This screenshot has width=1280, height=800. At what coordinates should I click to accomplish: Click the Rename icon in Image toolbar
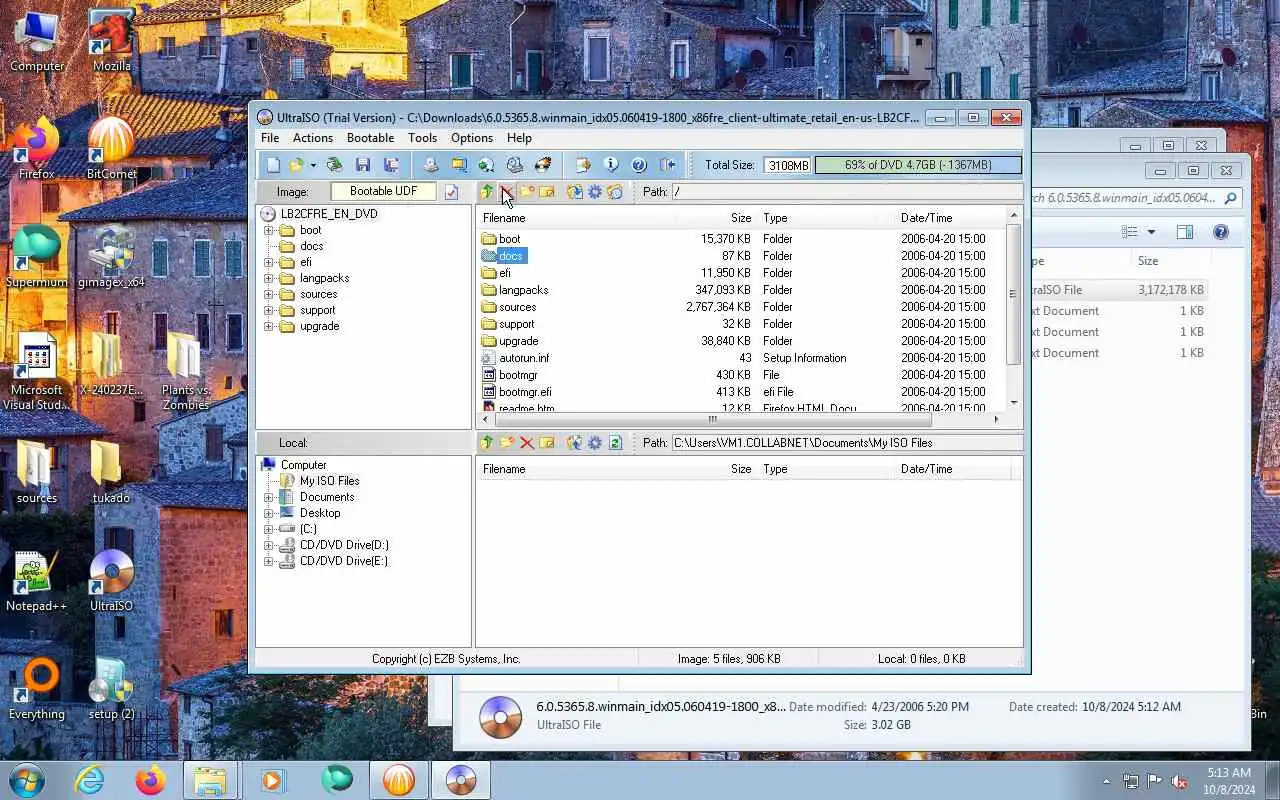point(547,192)
